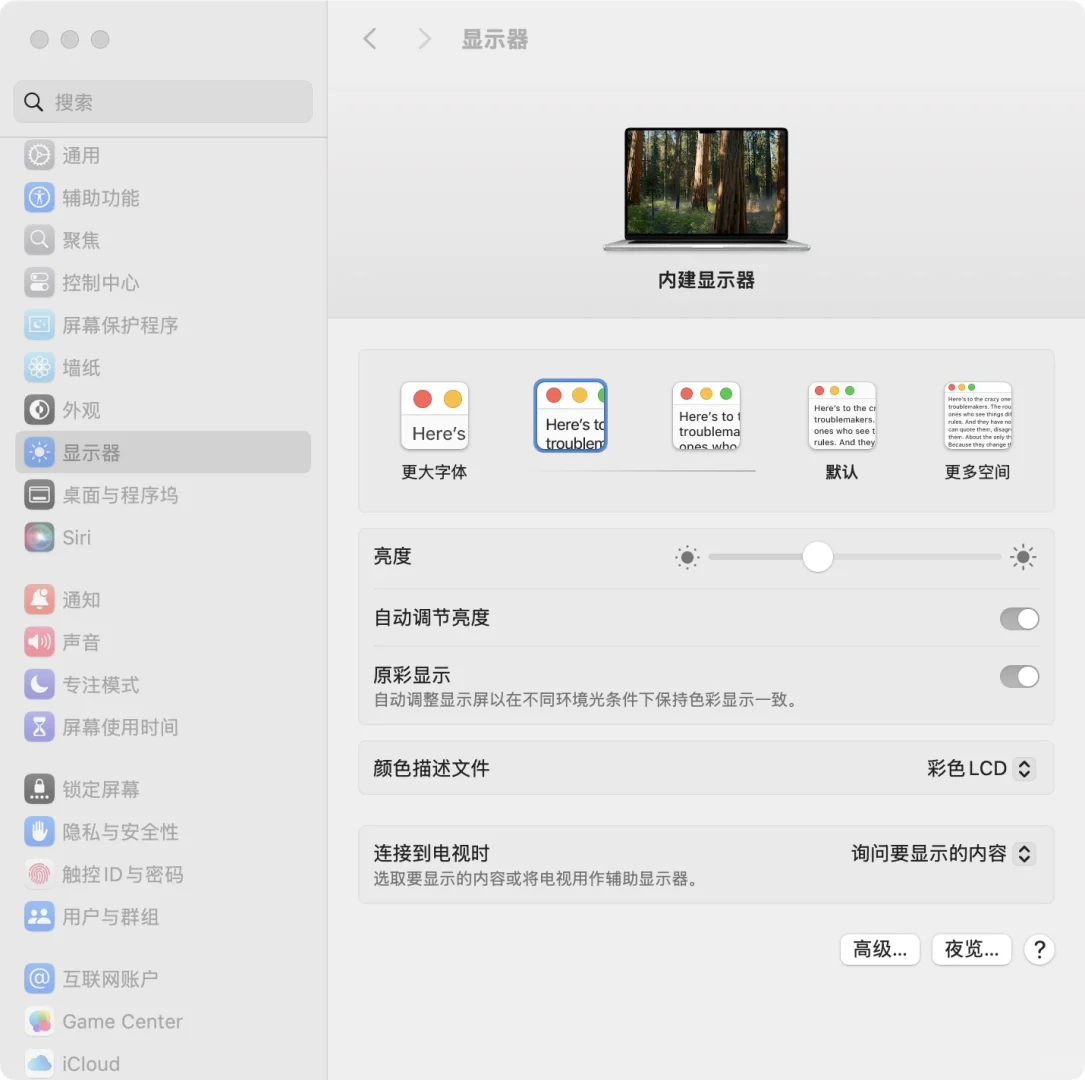Open 辅助功能 accessibility icon
This screenshot has width=1085, height=1080.
point(39,198)
